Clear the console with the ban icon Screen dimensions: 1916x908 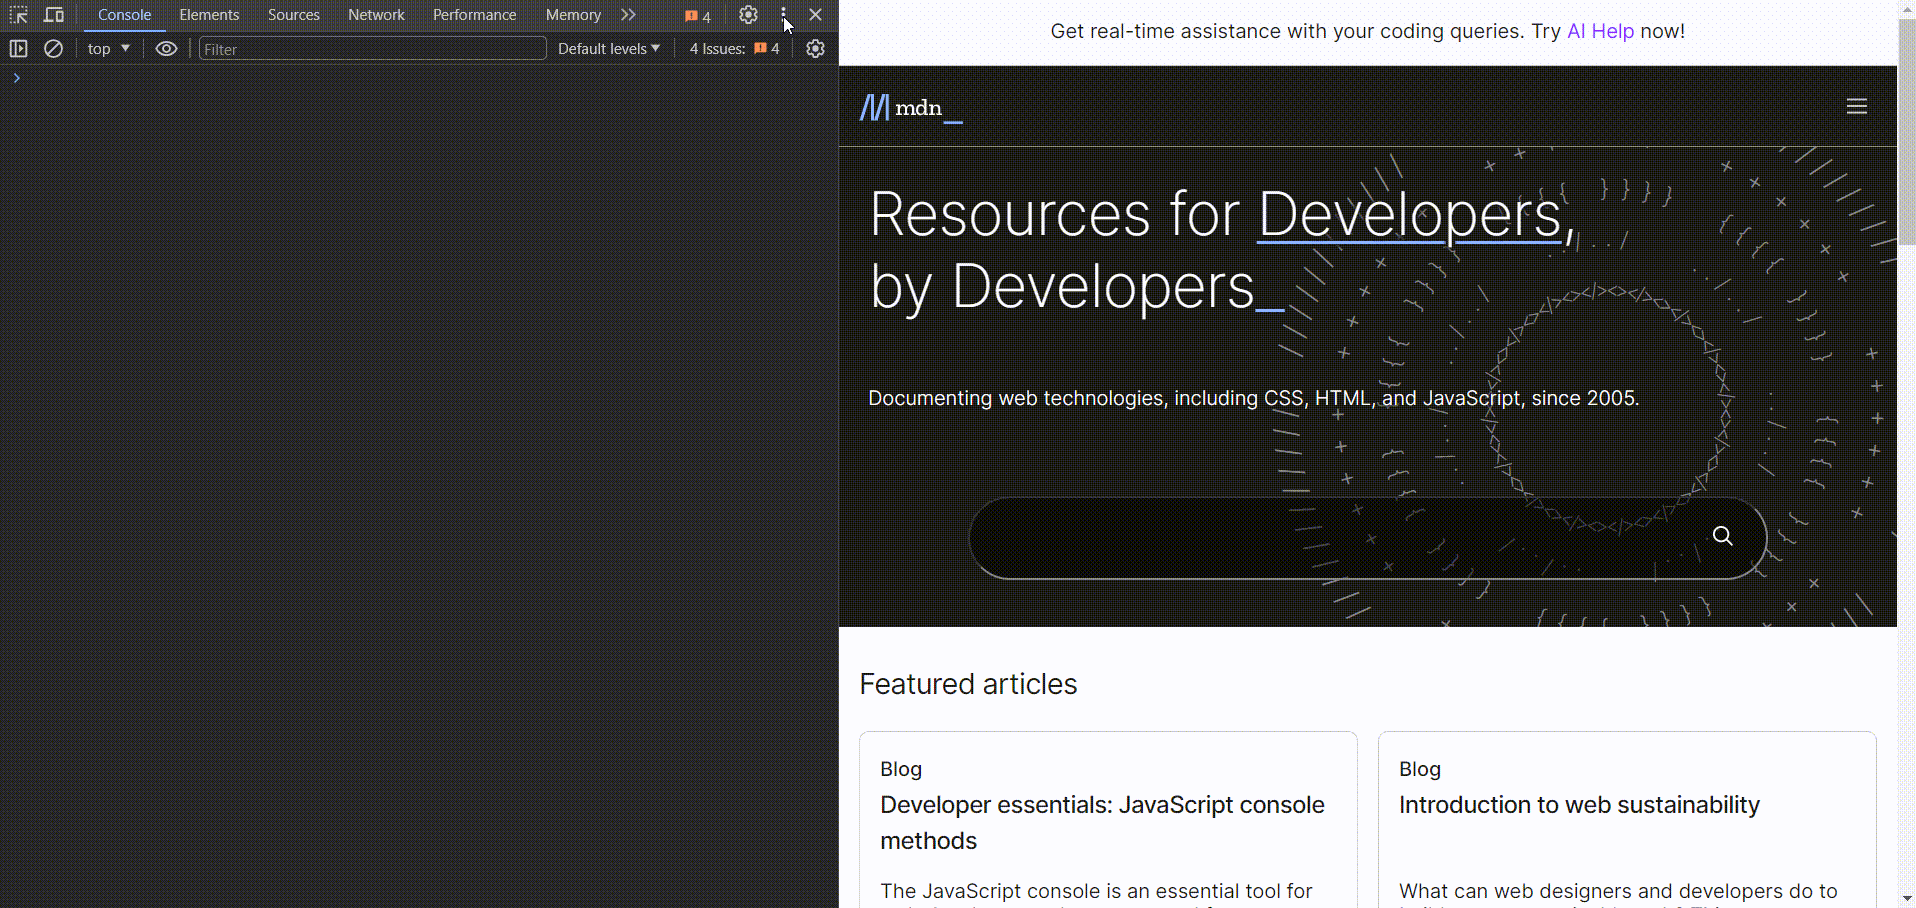[x=54, y=49]
